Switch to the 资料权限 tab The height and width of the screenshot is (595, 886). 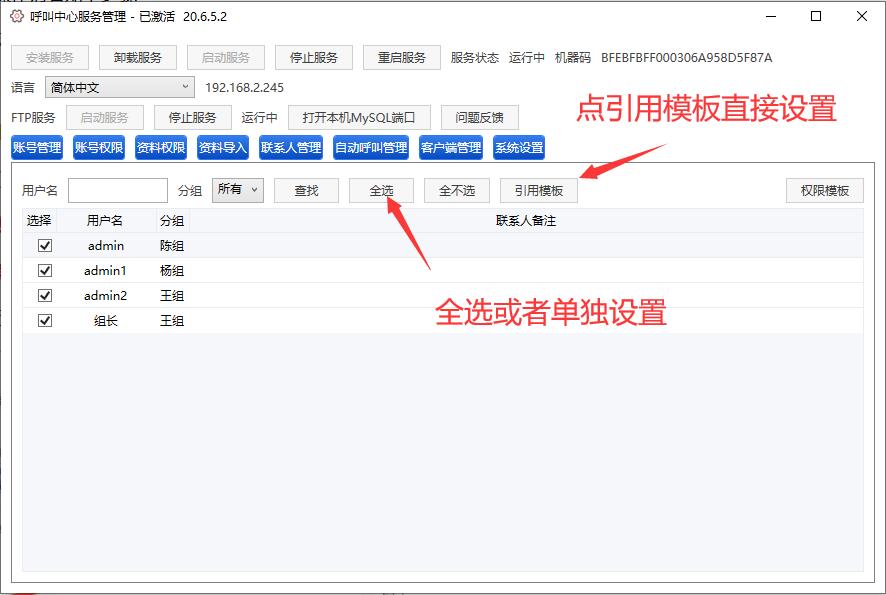click(x=161, y=147)
